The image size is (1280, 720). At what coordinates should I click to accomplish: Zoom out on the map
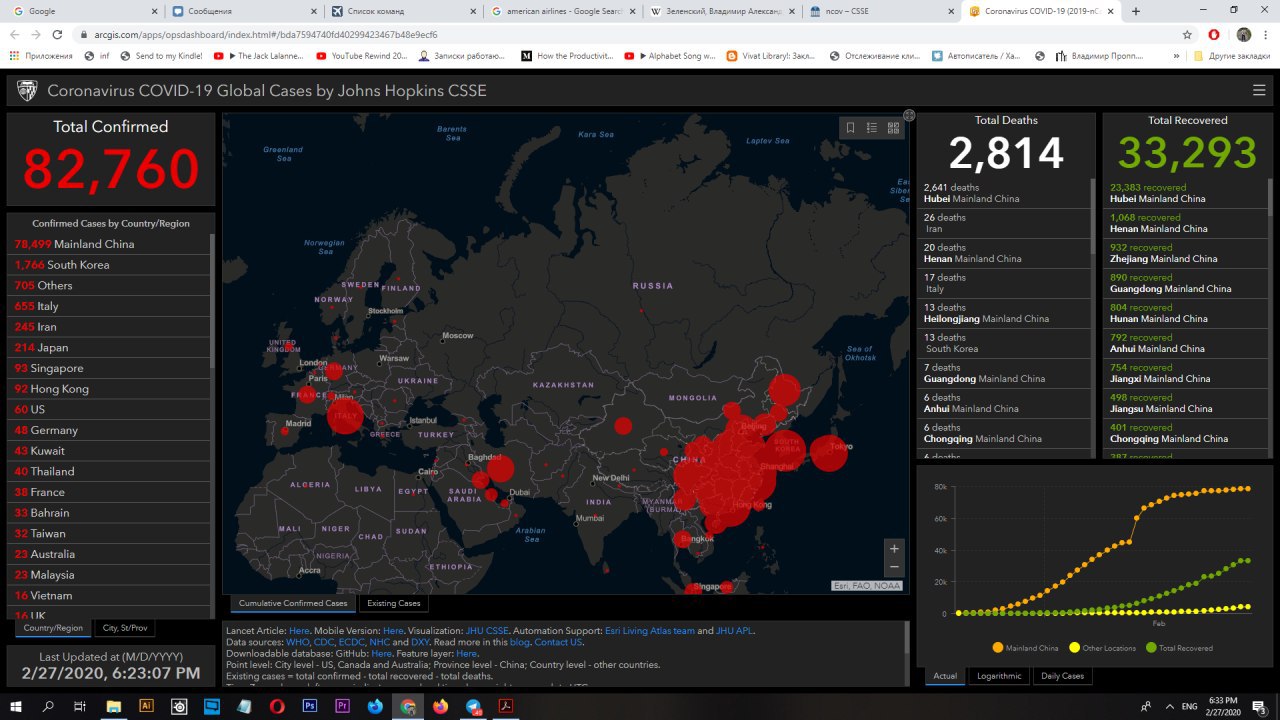(894, 568)
